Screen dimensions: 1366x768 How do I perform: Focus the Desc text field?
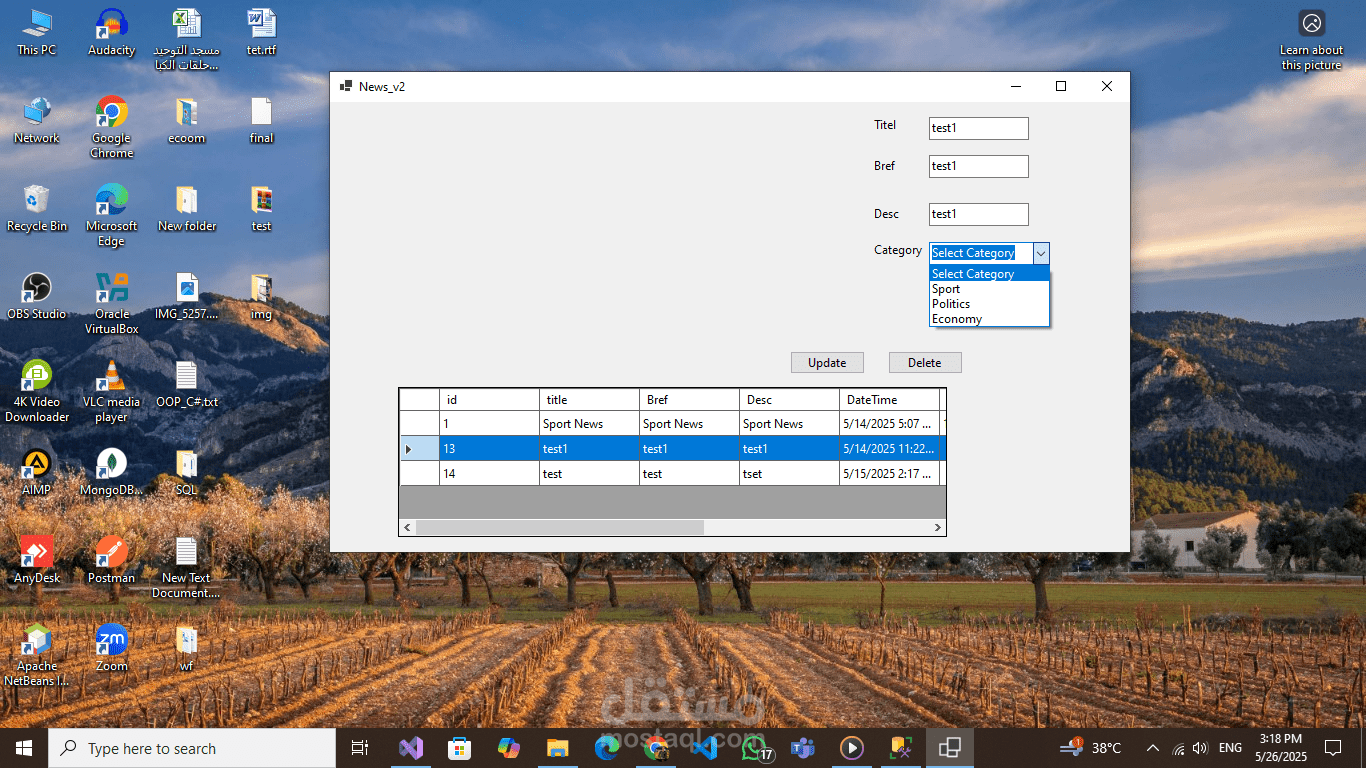(x=978, y=214)
